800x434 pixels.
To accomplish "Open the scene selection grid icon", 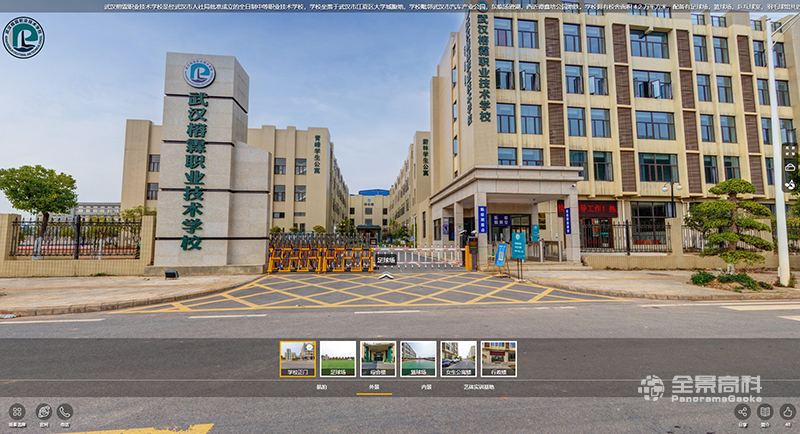I will coord(17,411).
